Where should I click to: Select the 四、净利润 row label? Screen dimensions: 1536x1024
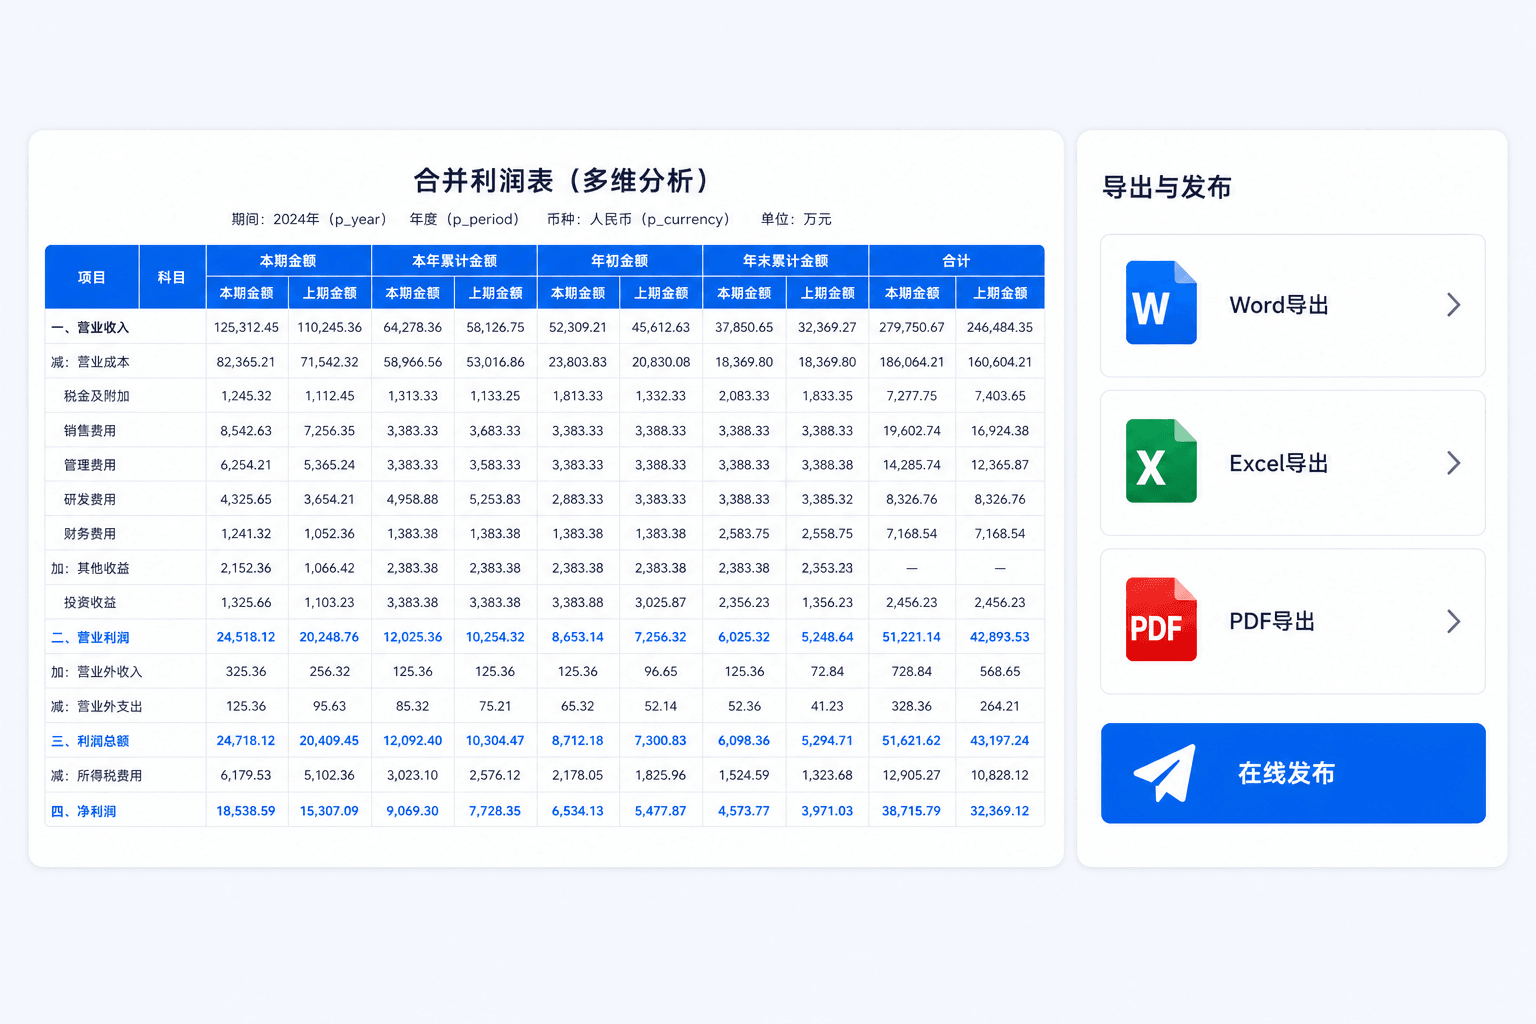[x=84, y=811]
